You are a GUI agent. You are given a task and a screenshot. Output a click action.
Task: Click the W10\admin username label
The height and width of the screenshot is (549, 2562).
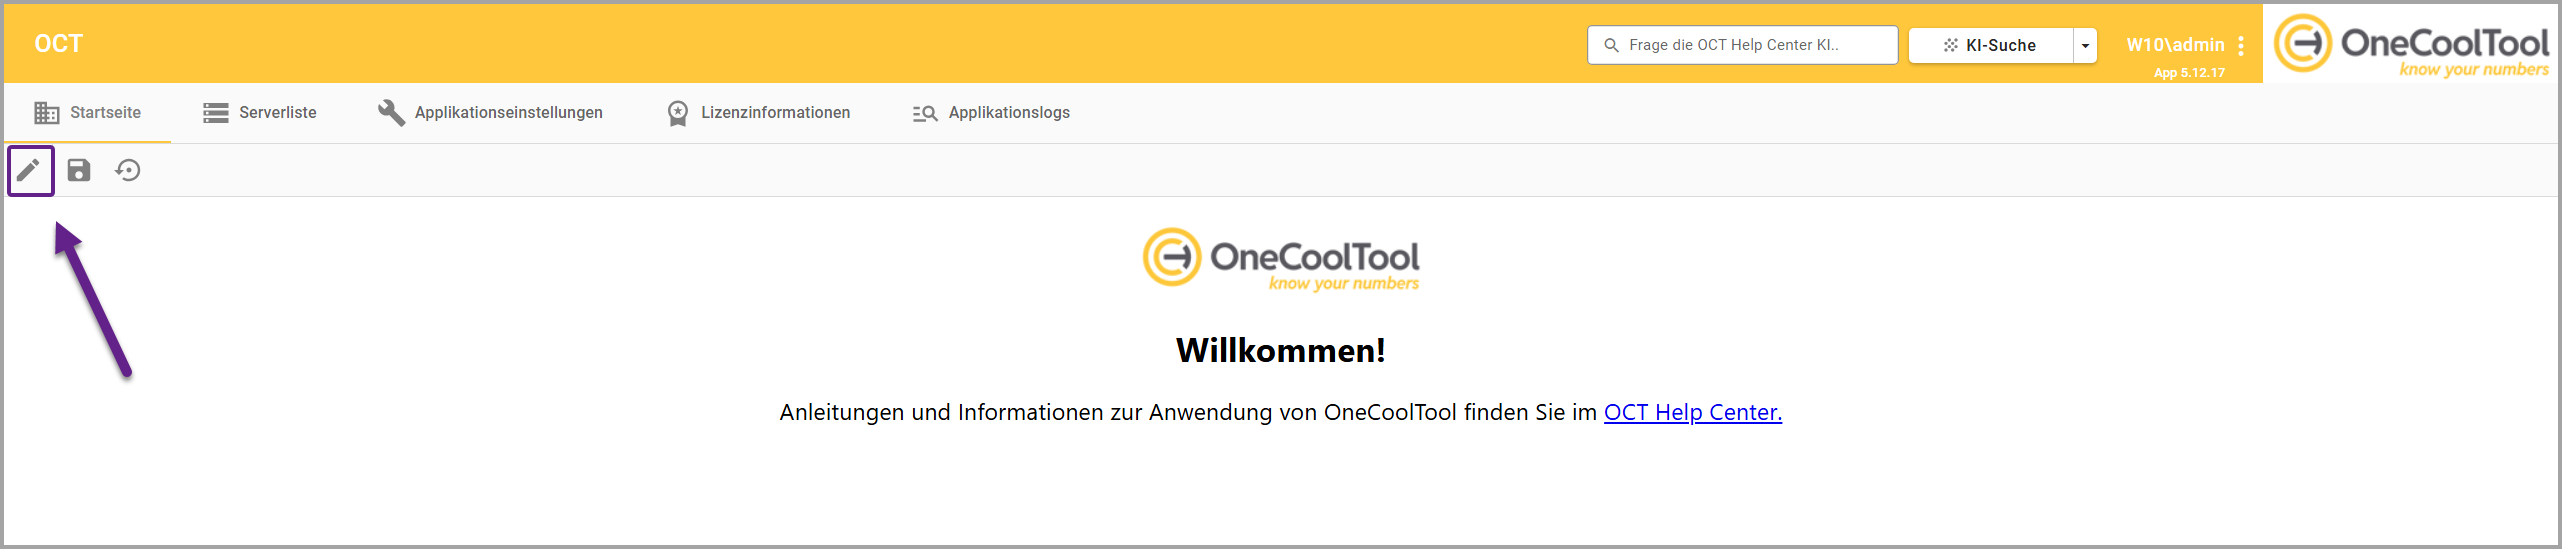pos(2175,45)
